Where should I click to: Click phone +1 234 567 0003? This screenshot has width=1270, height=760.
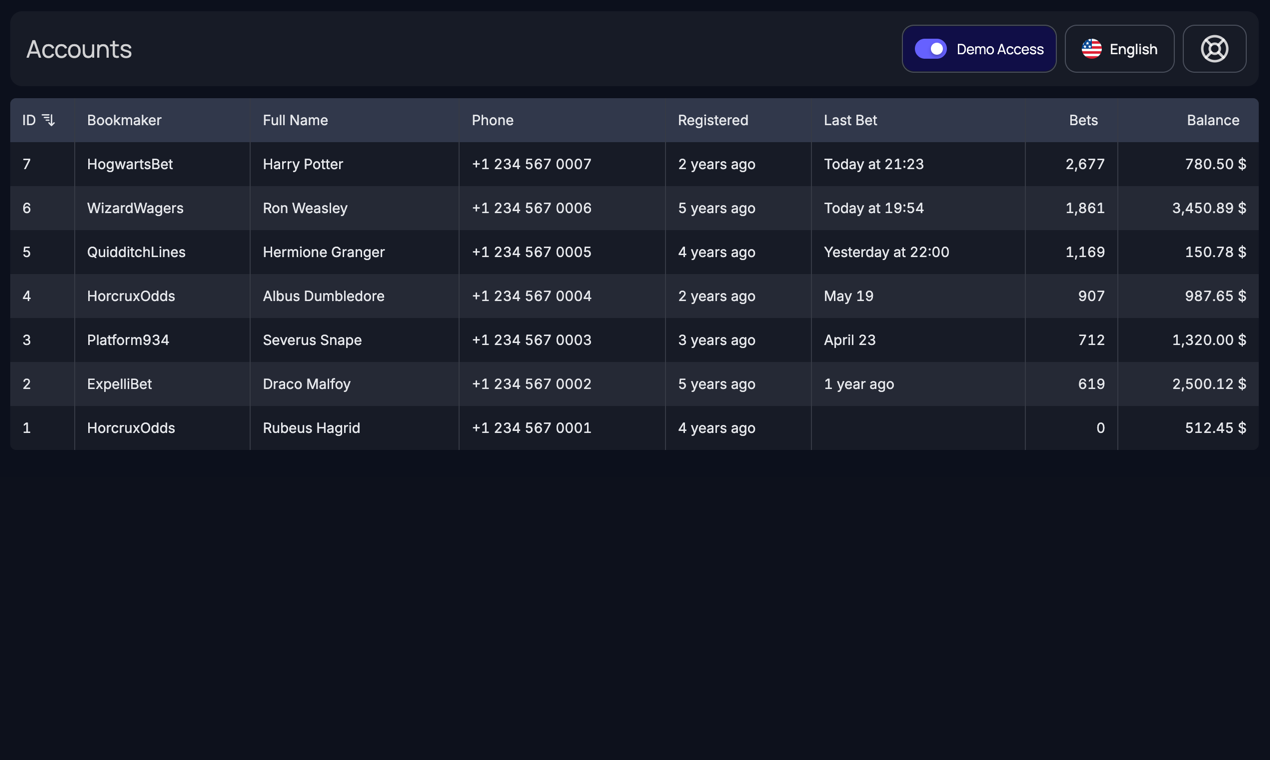532,340
